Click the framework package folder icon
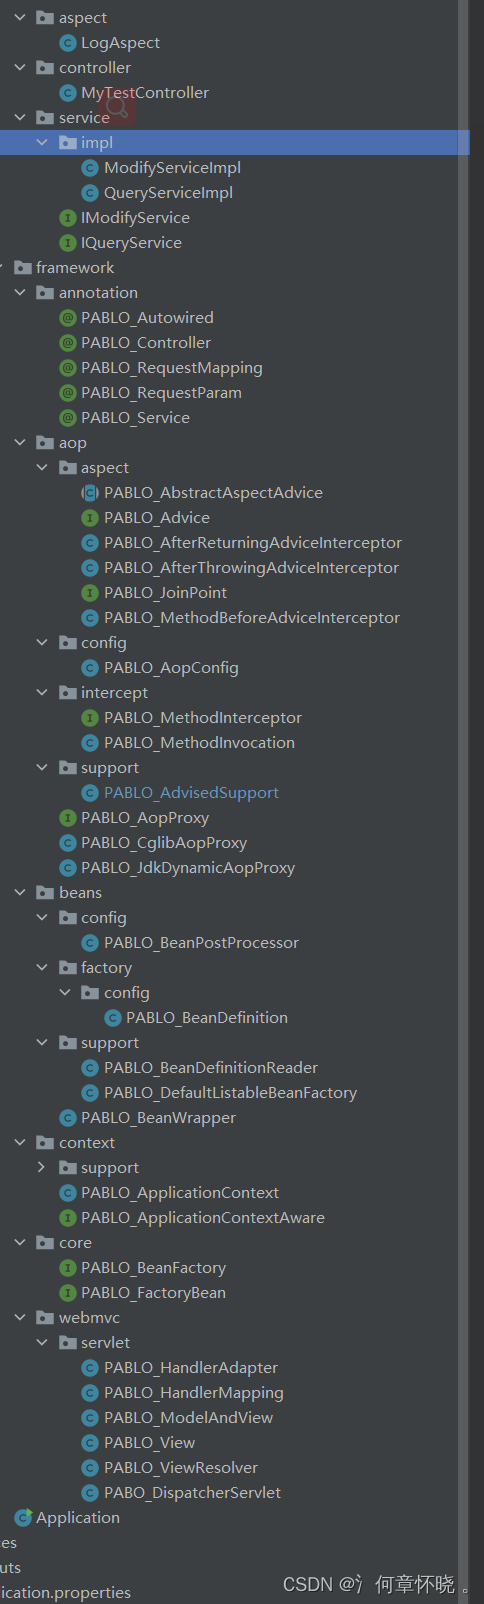484x1604 pixels. click(23, 268)
